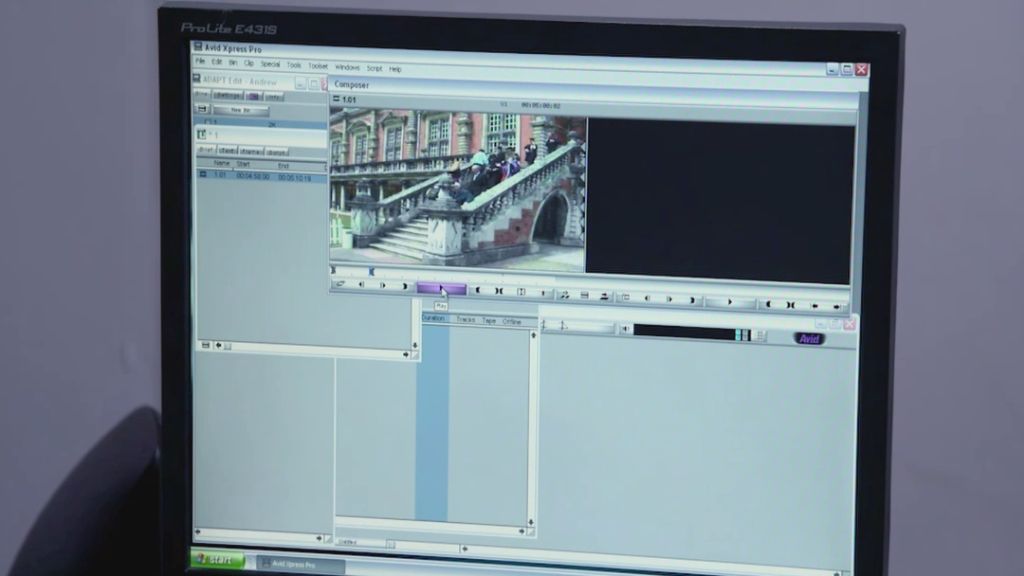Open the Toolset menu

318,66
